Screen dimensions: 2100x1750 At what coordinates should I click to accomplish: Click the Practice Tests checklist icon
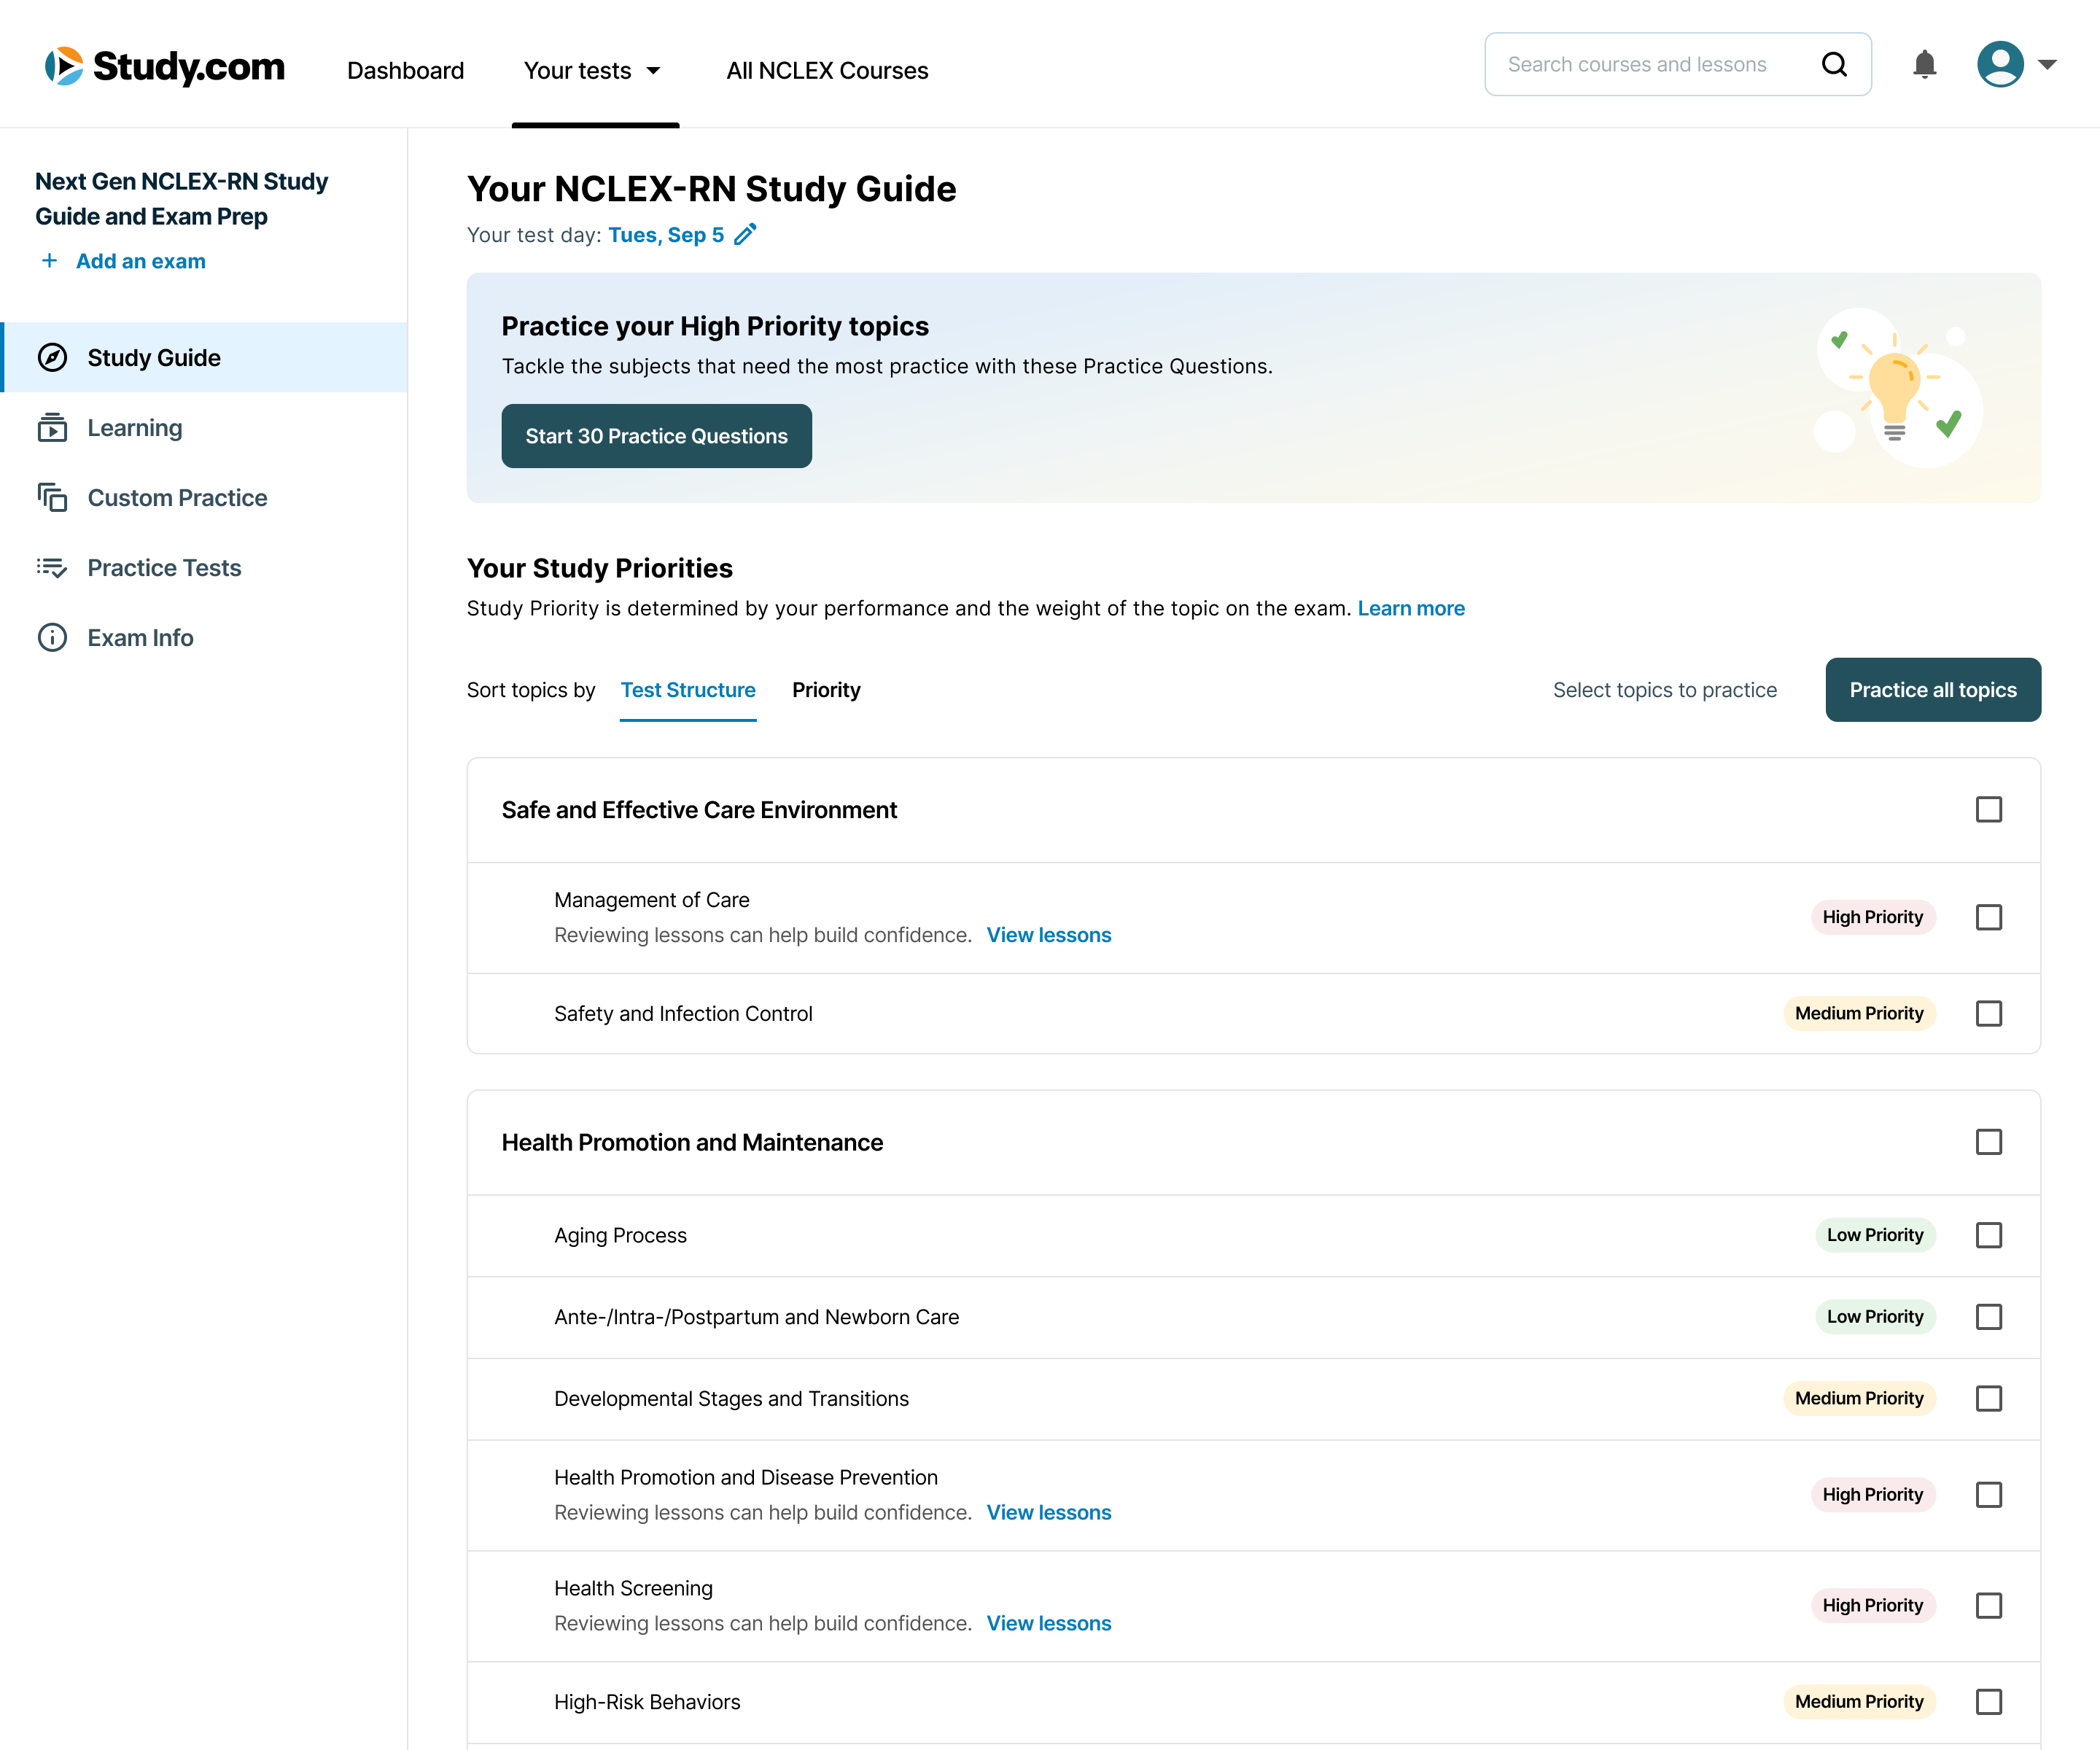pos(52,567)
